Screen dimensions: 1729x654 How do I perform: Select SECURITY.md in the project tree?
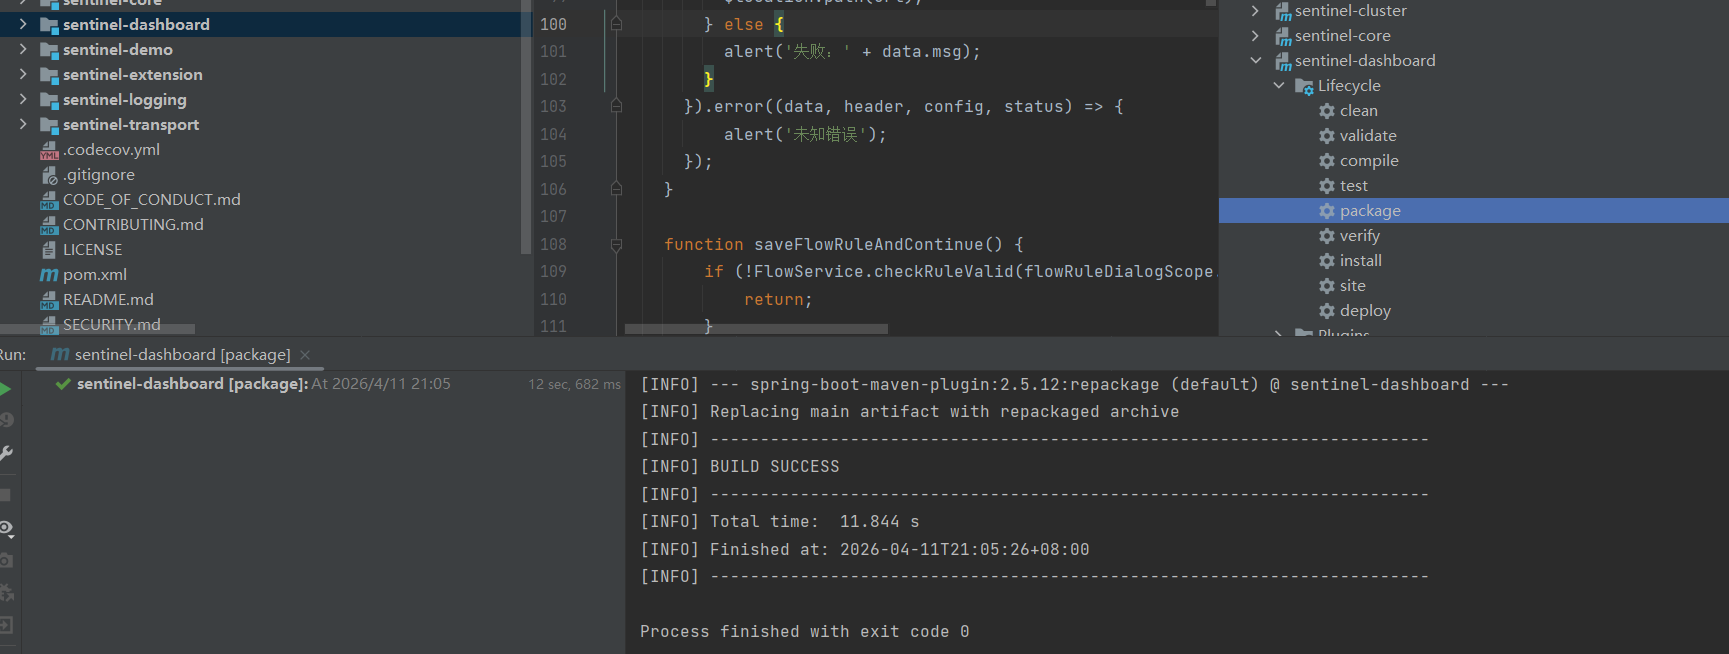[111, 325]
